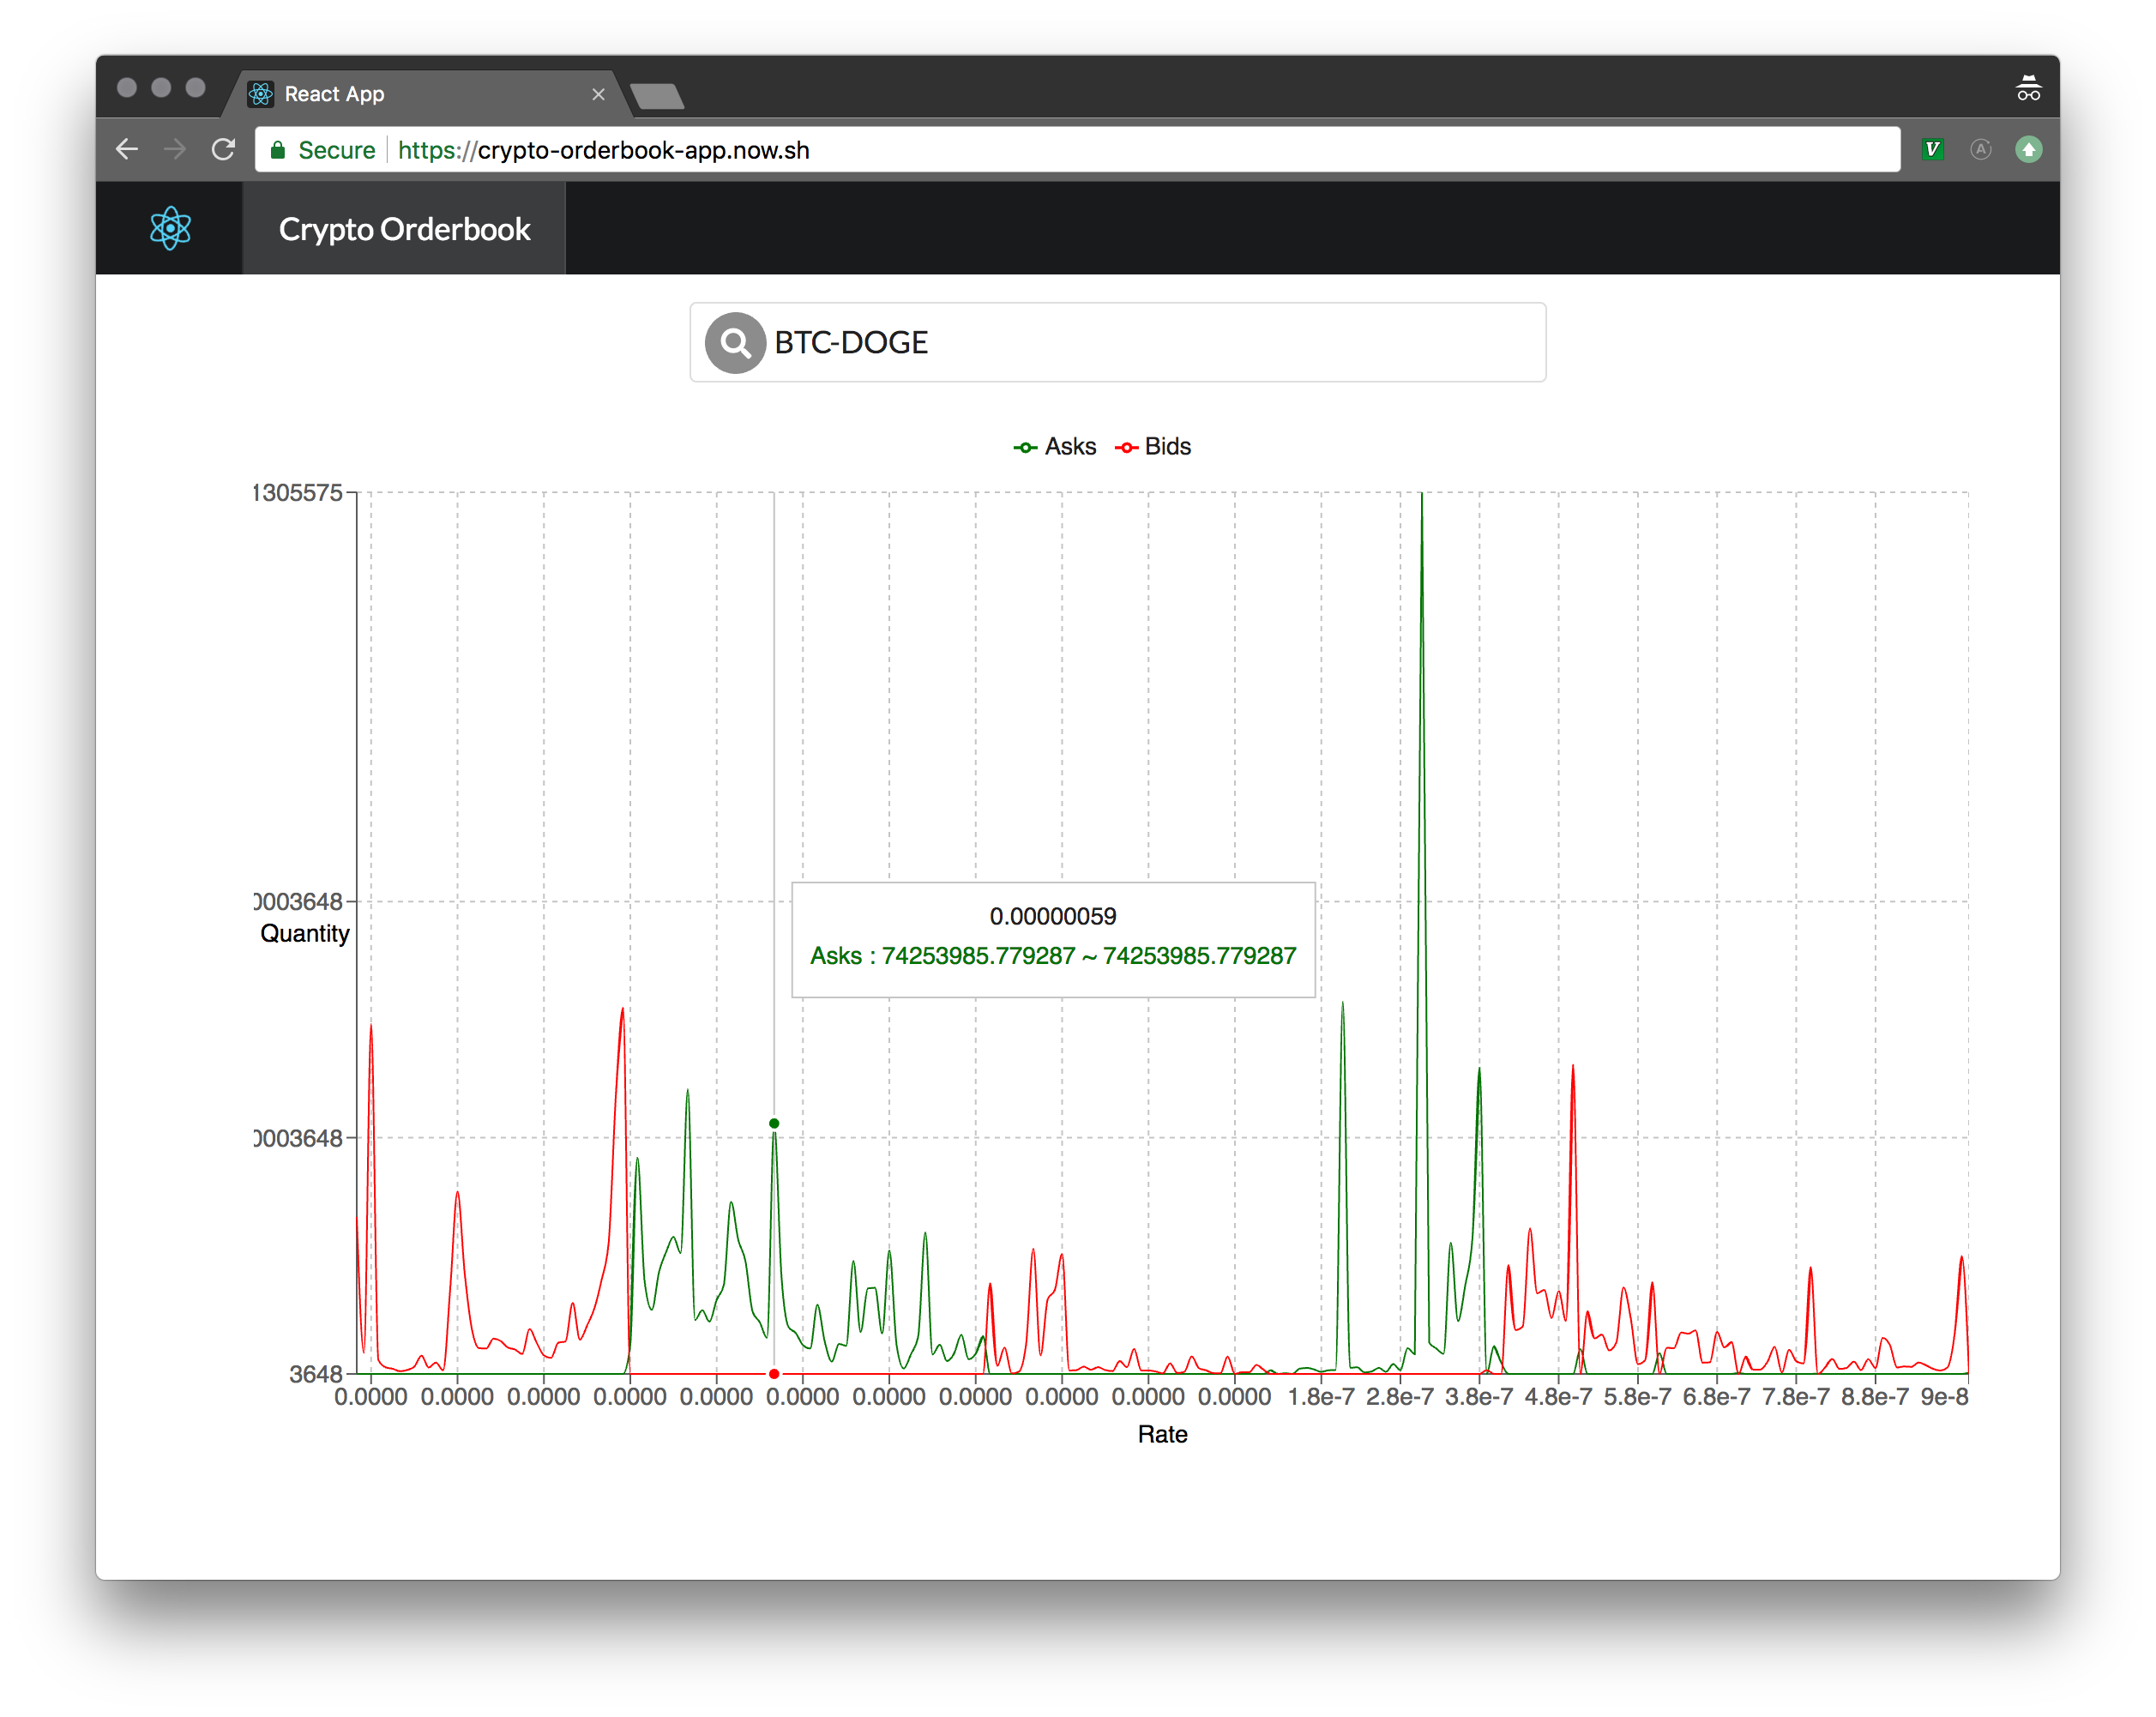Click the browser forward arrow
2156x1717 pixels.
point(175,150)
